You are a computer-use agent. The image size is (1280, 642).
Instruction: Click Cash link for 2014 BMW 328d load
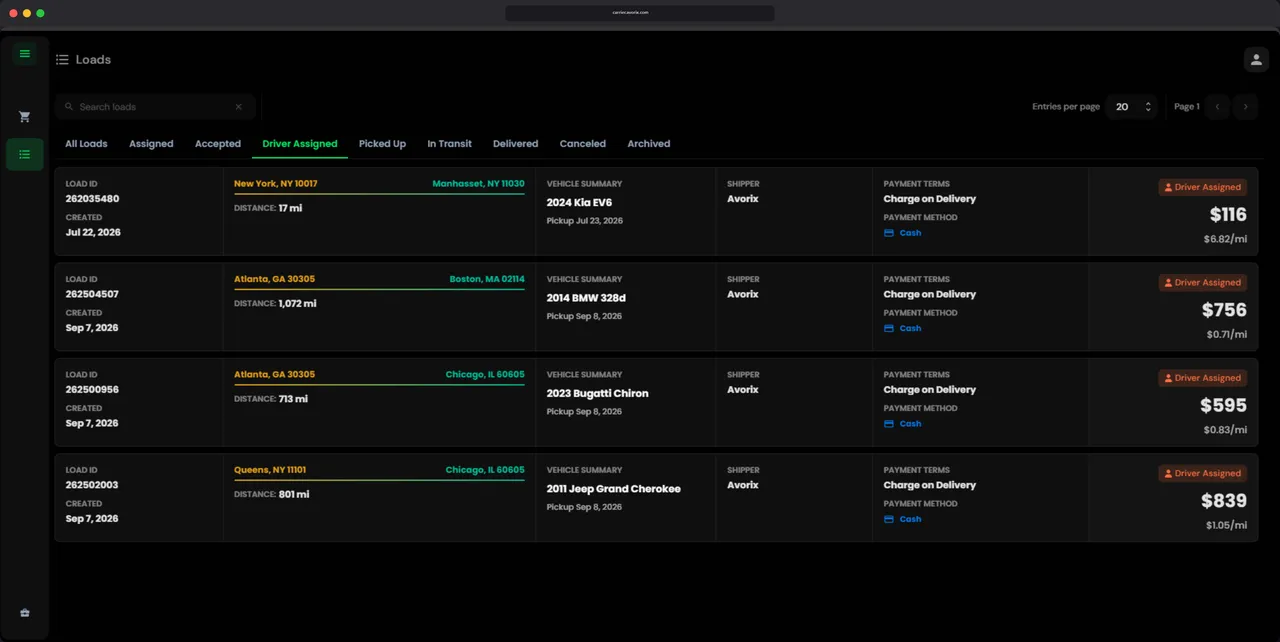coord(910,328)
